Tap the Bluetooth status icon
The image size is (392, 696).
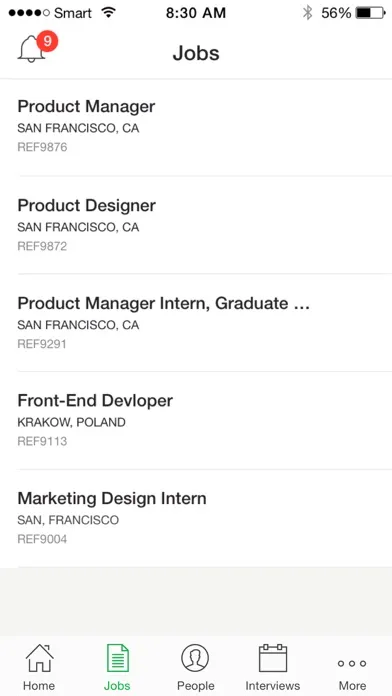pyautogui.click(x=307, y=13)
